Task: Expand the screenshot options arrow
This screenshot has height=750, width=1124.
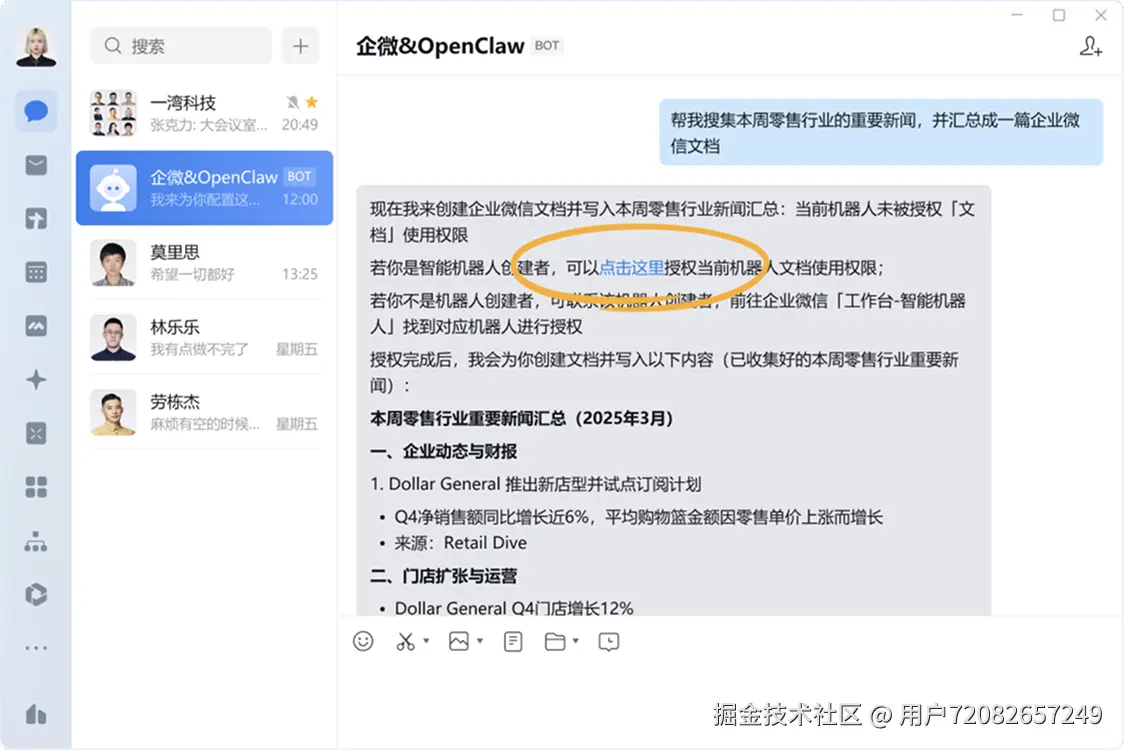Action: tap(426, 640)
